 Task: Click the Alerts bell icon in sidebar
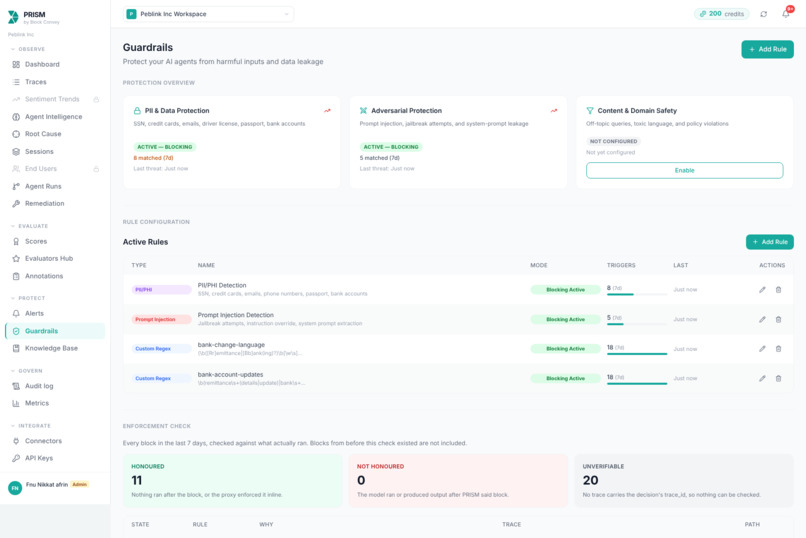(16, 313)
